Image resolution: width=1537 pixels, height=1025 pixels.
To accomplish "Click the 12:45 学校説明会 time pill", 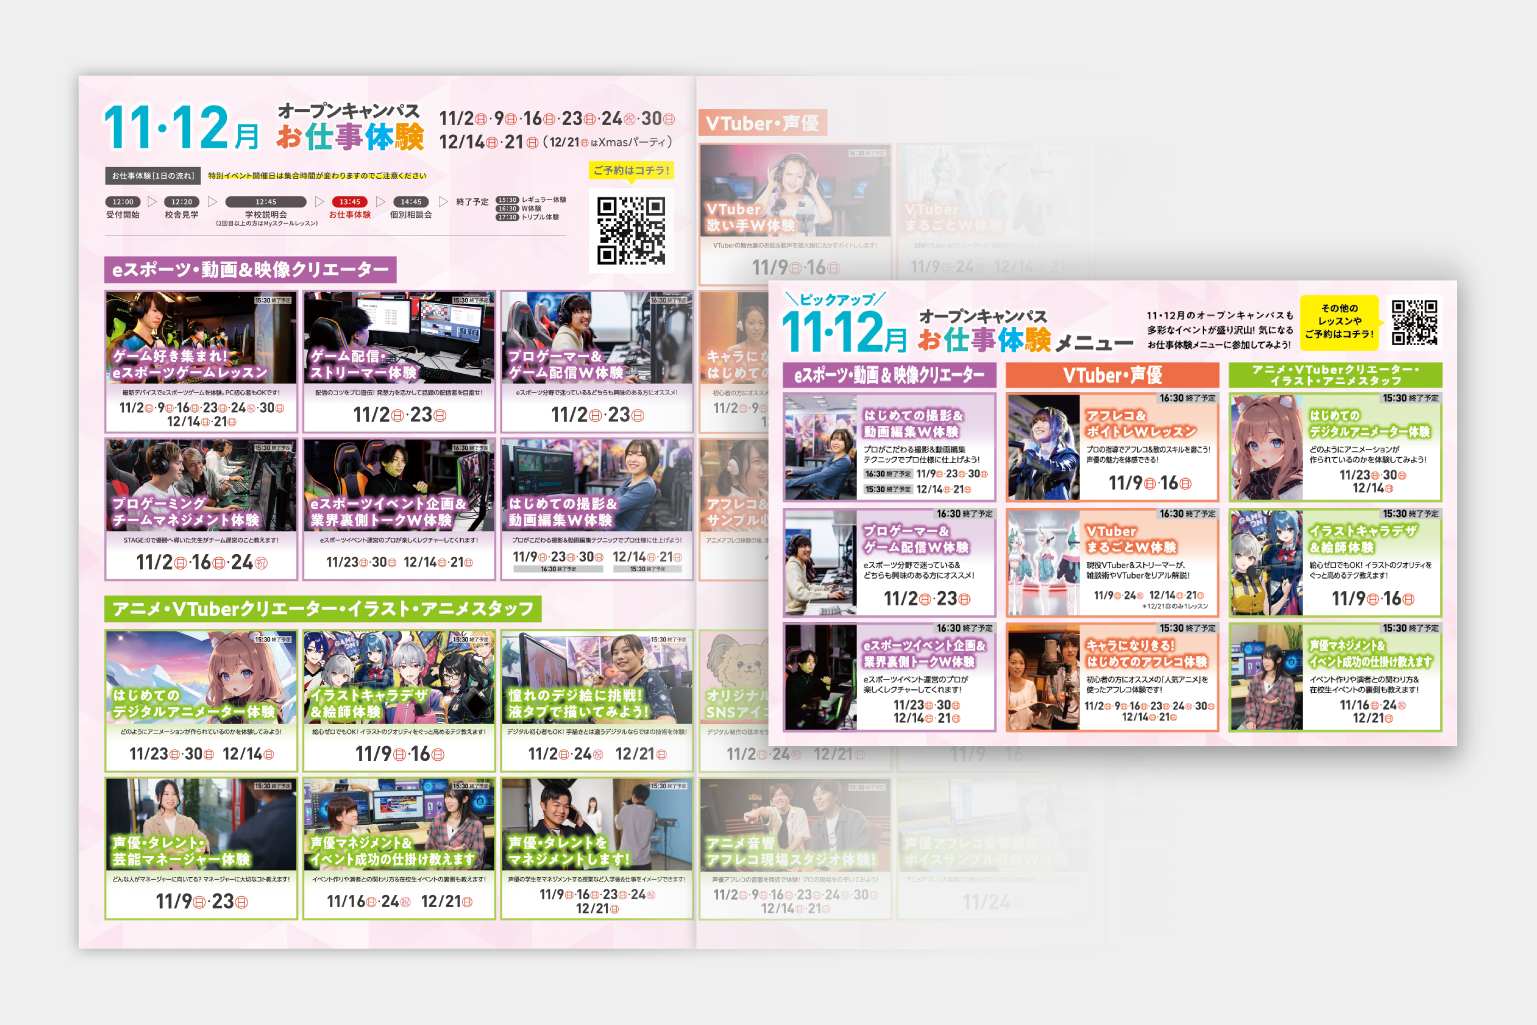I will [x=266, y=202].
